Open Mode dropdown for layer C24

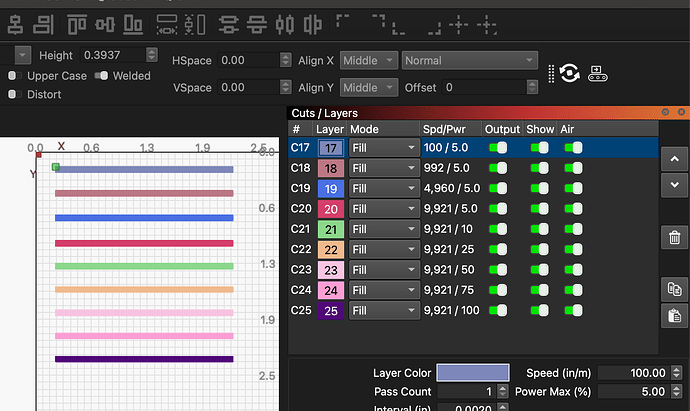pos(384,290)
